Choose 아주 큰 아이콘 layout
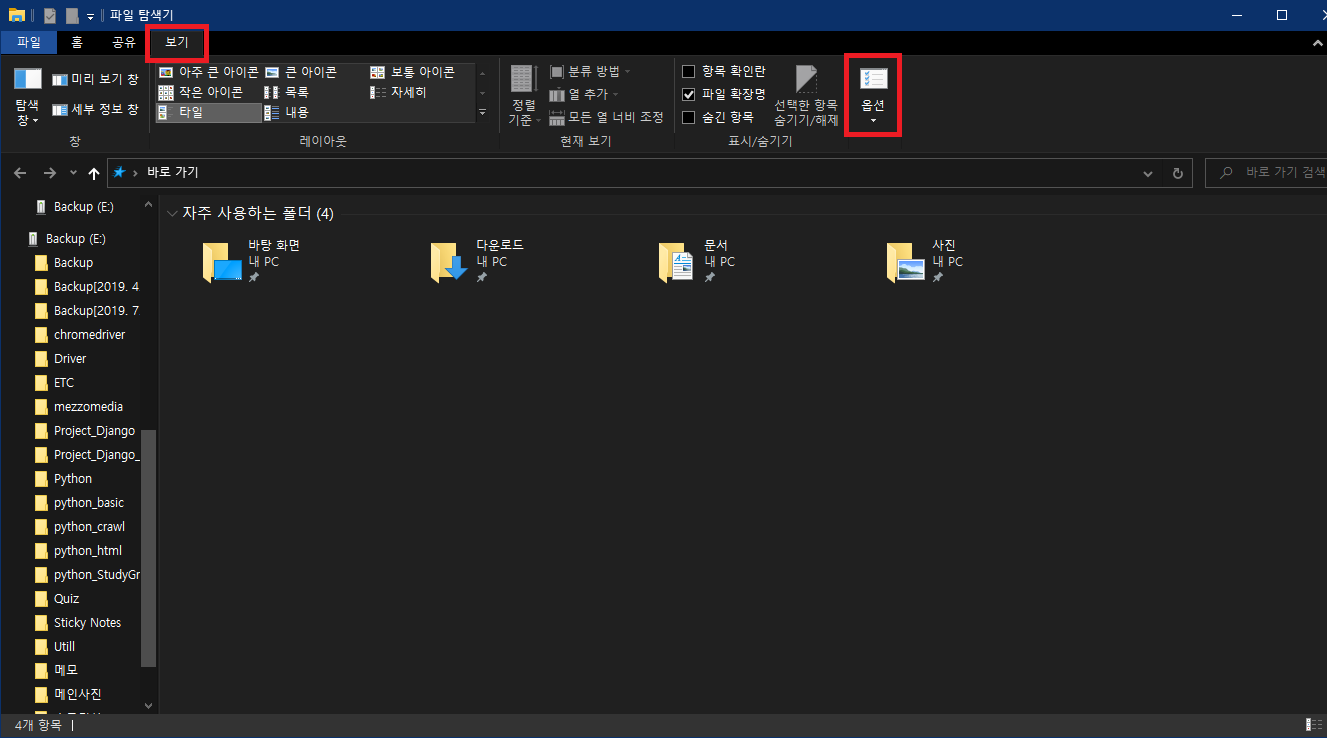Image resolution: width=1327 pixels, height=738 pixels. (208, 72)
